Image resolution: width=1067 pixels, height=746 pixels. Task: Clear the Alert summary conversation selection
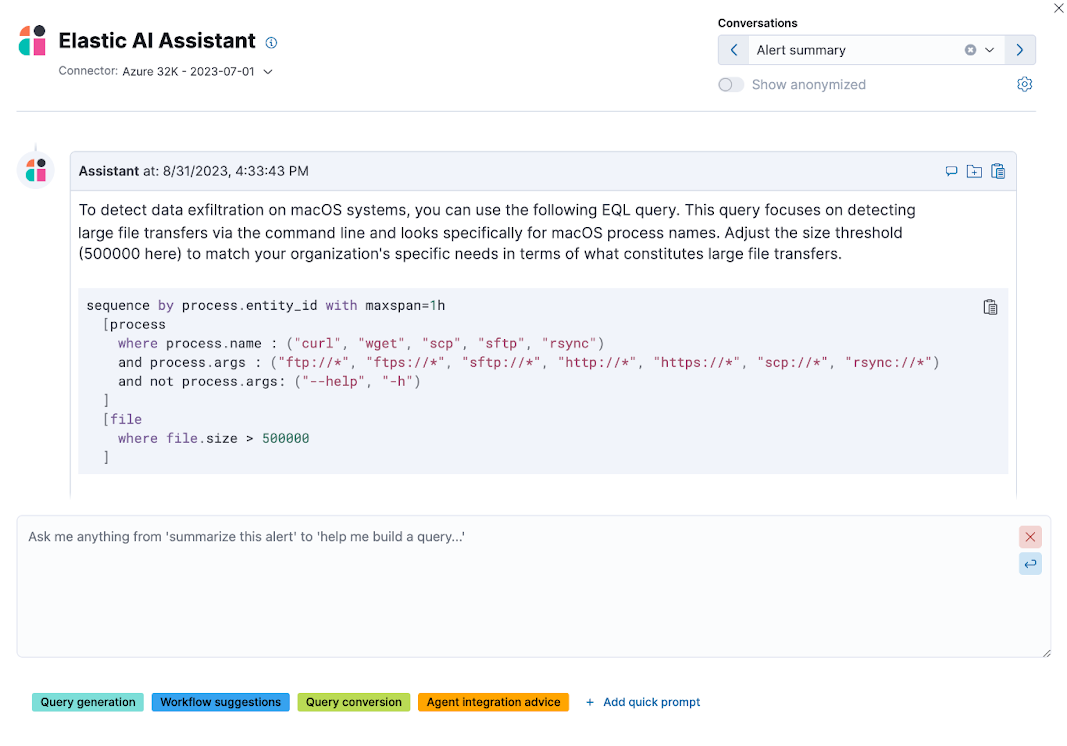pos(970,50)
